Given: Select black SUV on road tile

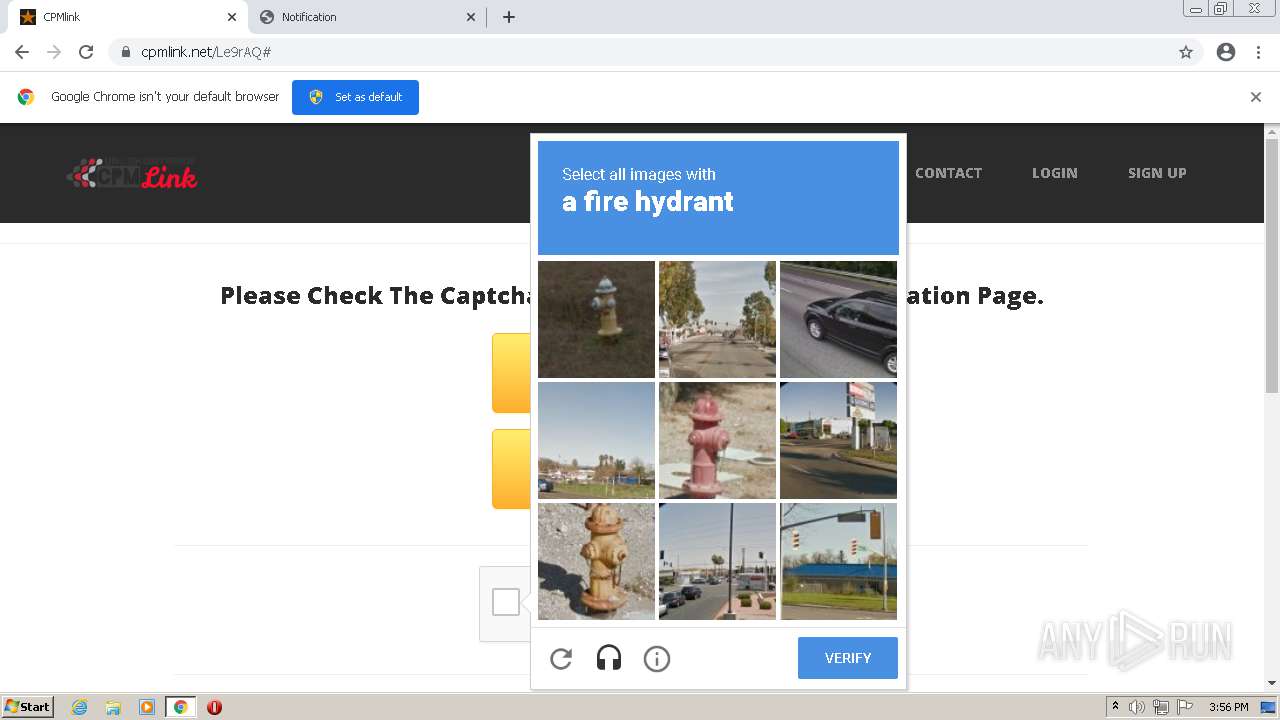Looking at the screenshot, I should (x=838, y=319).
